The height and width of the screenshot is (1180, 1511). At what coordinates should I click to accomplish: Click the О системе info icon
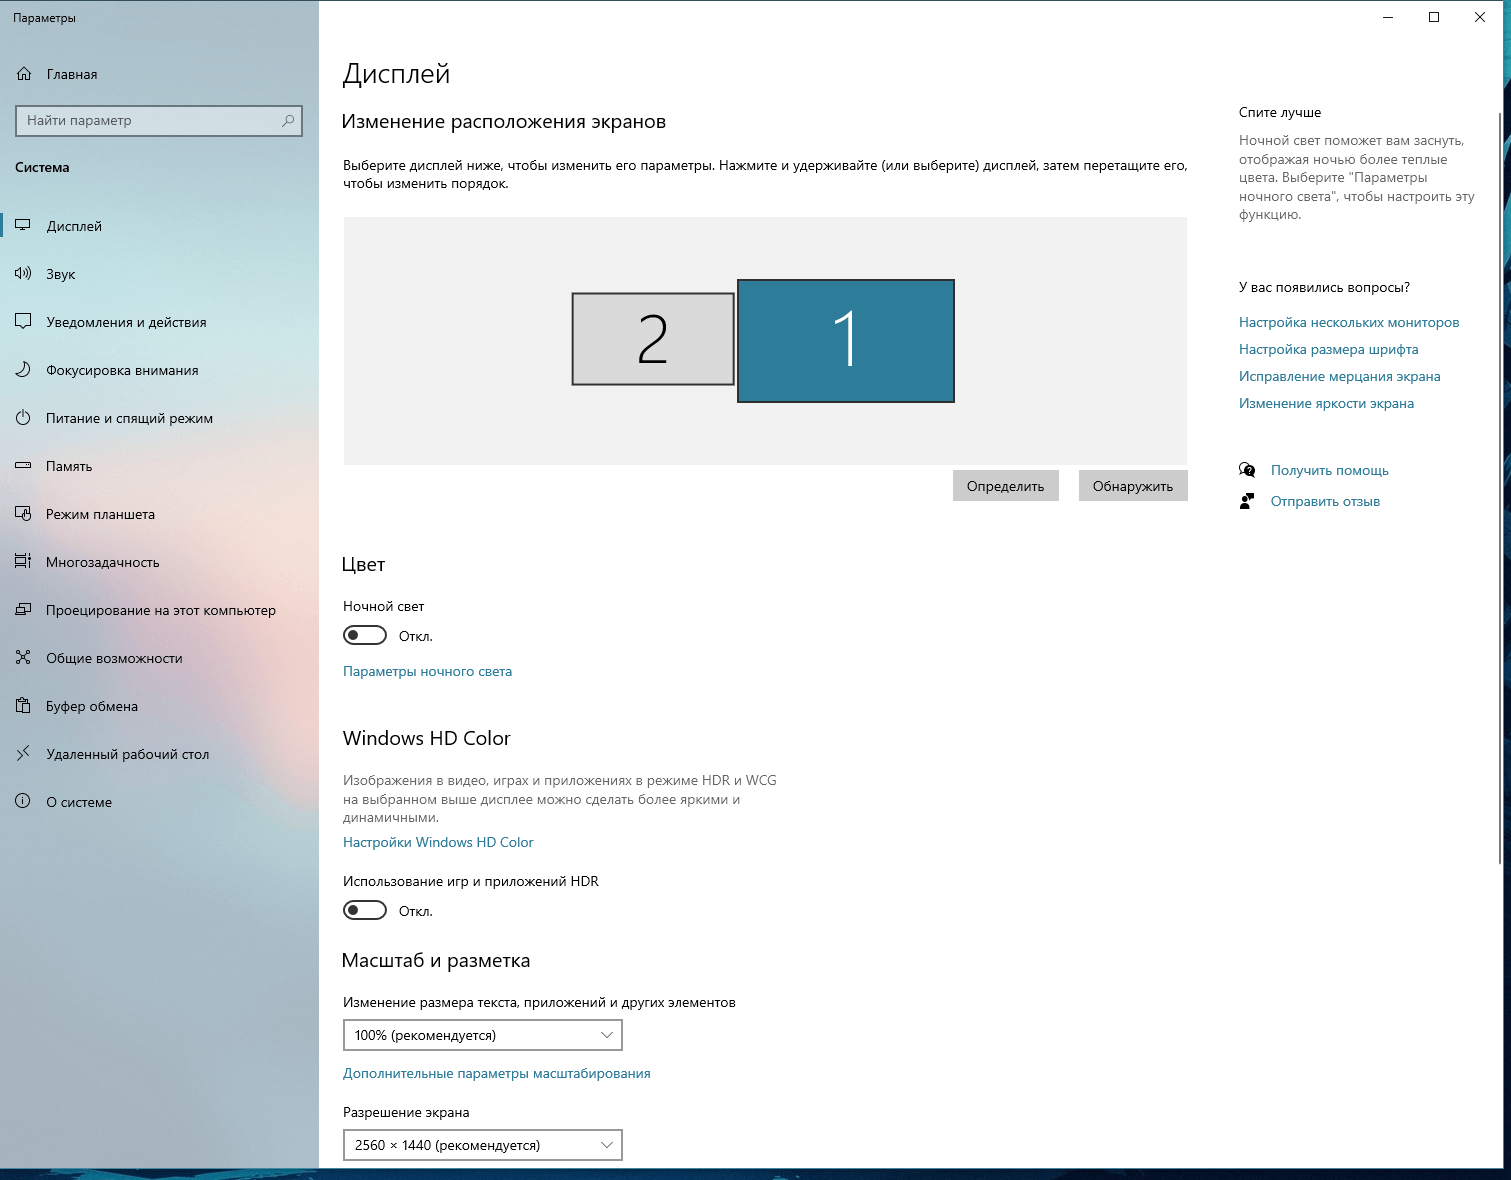[23, 802]
